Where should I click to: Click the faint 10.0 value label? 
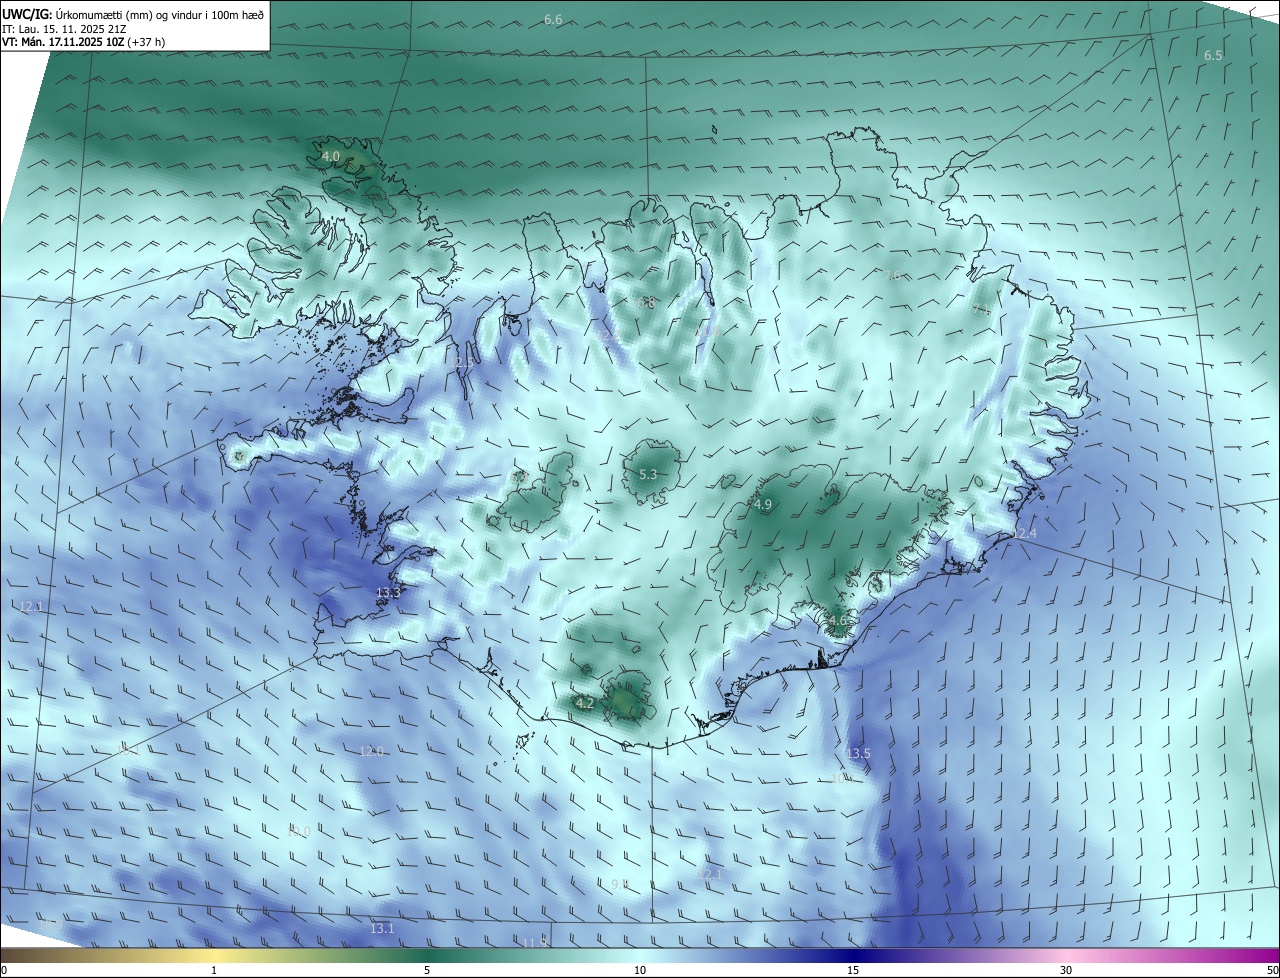click(x=298, y=831)
